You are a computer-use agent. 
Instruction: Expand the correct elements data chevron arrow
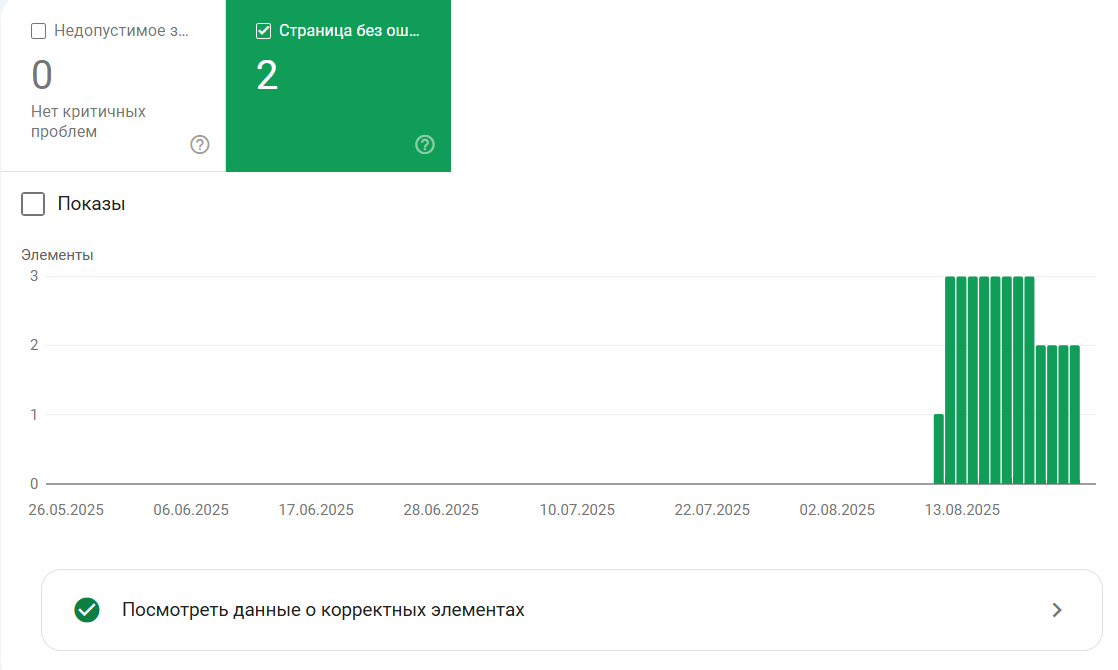pyautogui.click(x=1057, y=610)
